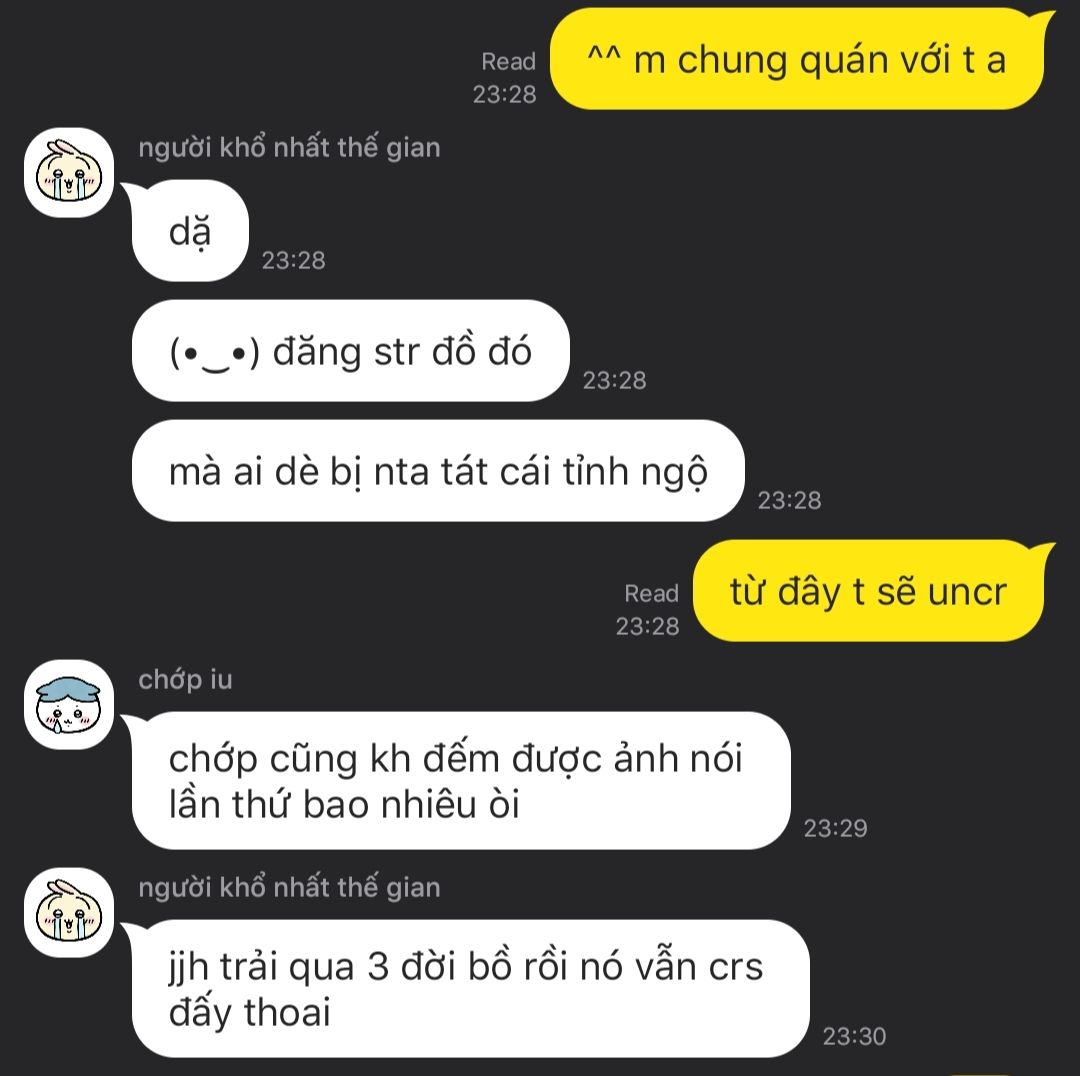Screen dimensions: 1080x1076
Task: Tap the Read label beside "từ đây t sẽ uncr"
Action: [x=652, y=593]
